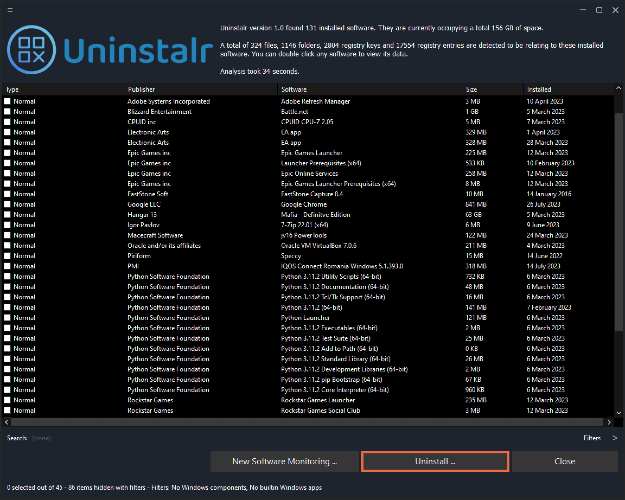Click publisher Blizzard Entertainment
625x500 pixels.
pyautogui.click(x=159, y=112)
